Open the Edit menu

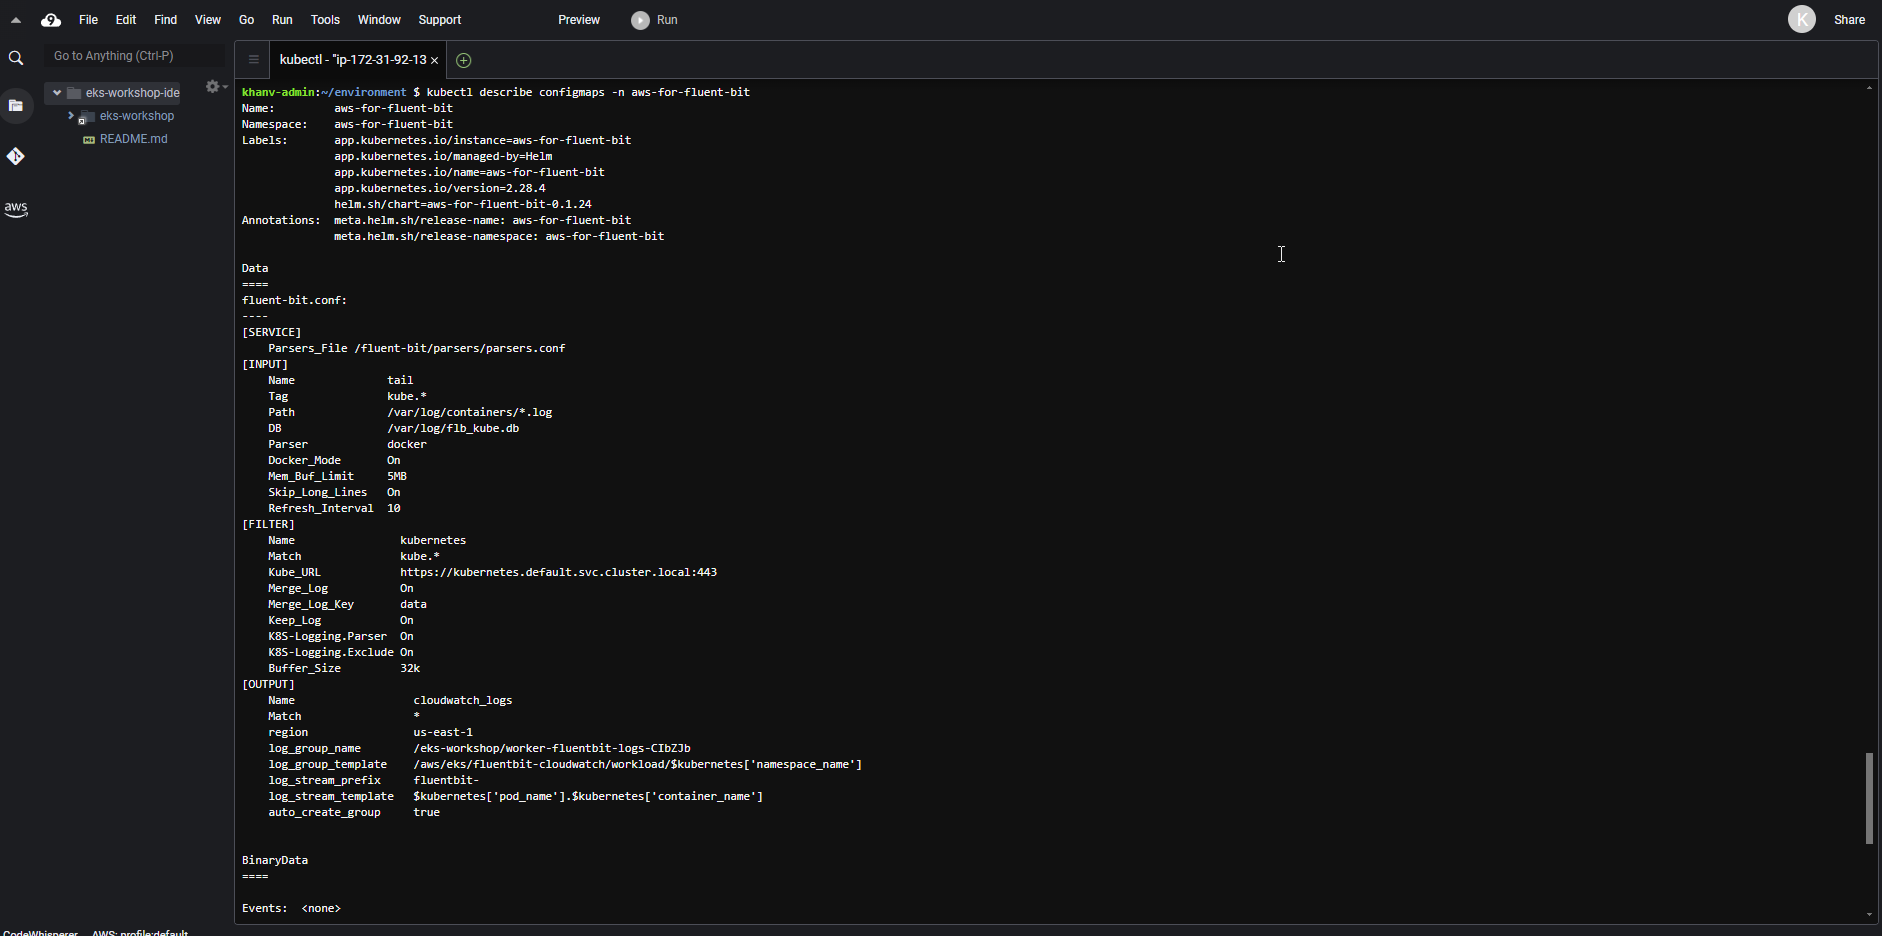coord(125,20)
